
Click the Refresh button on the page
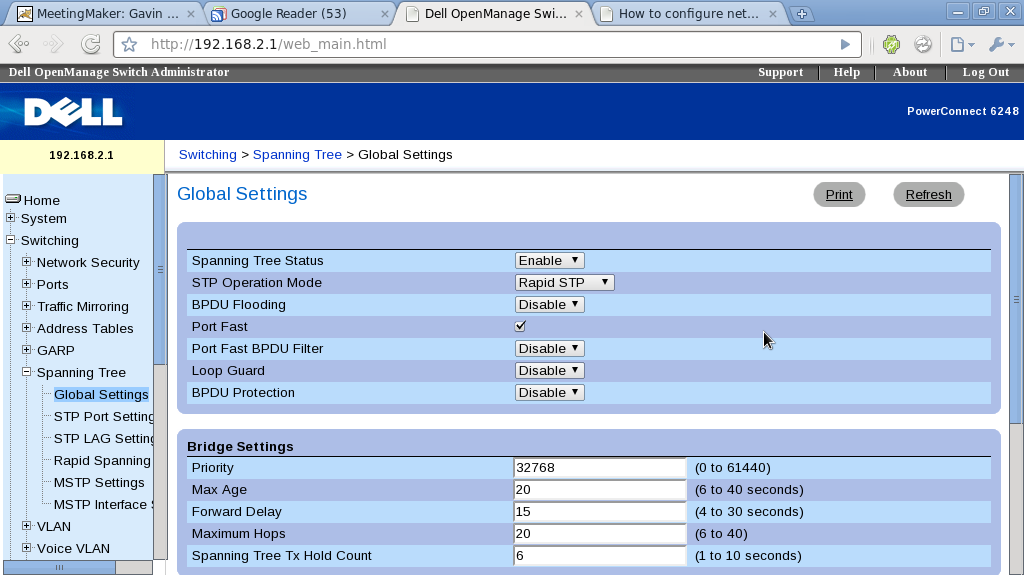pyautogui.click(x=929, y=195)
